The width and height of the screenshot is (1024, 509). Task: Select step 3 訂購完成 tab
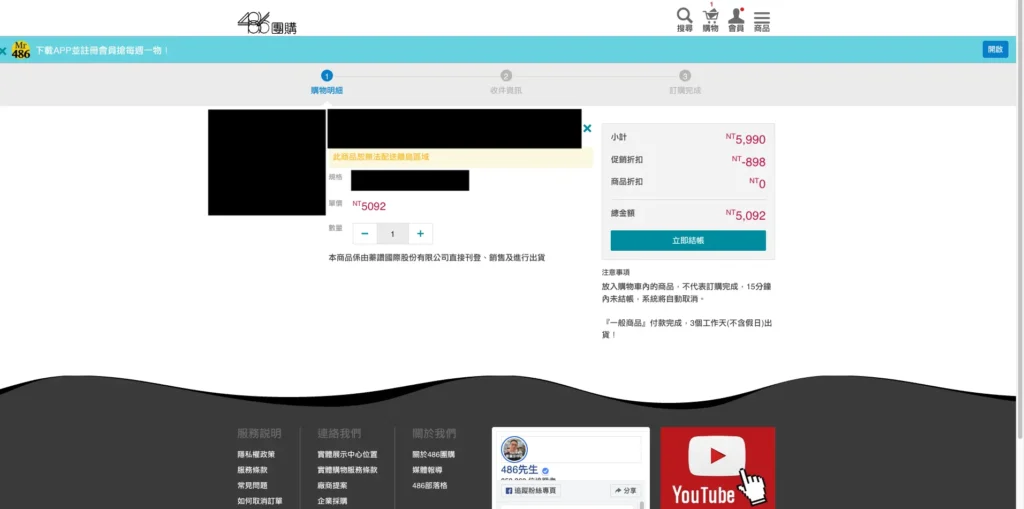684,83
